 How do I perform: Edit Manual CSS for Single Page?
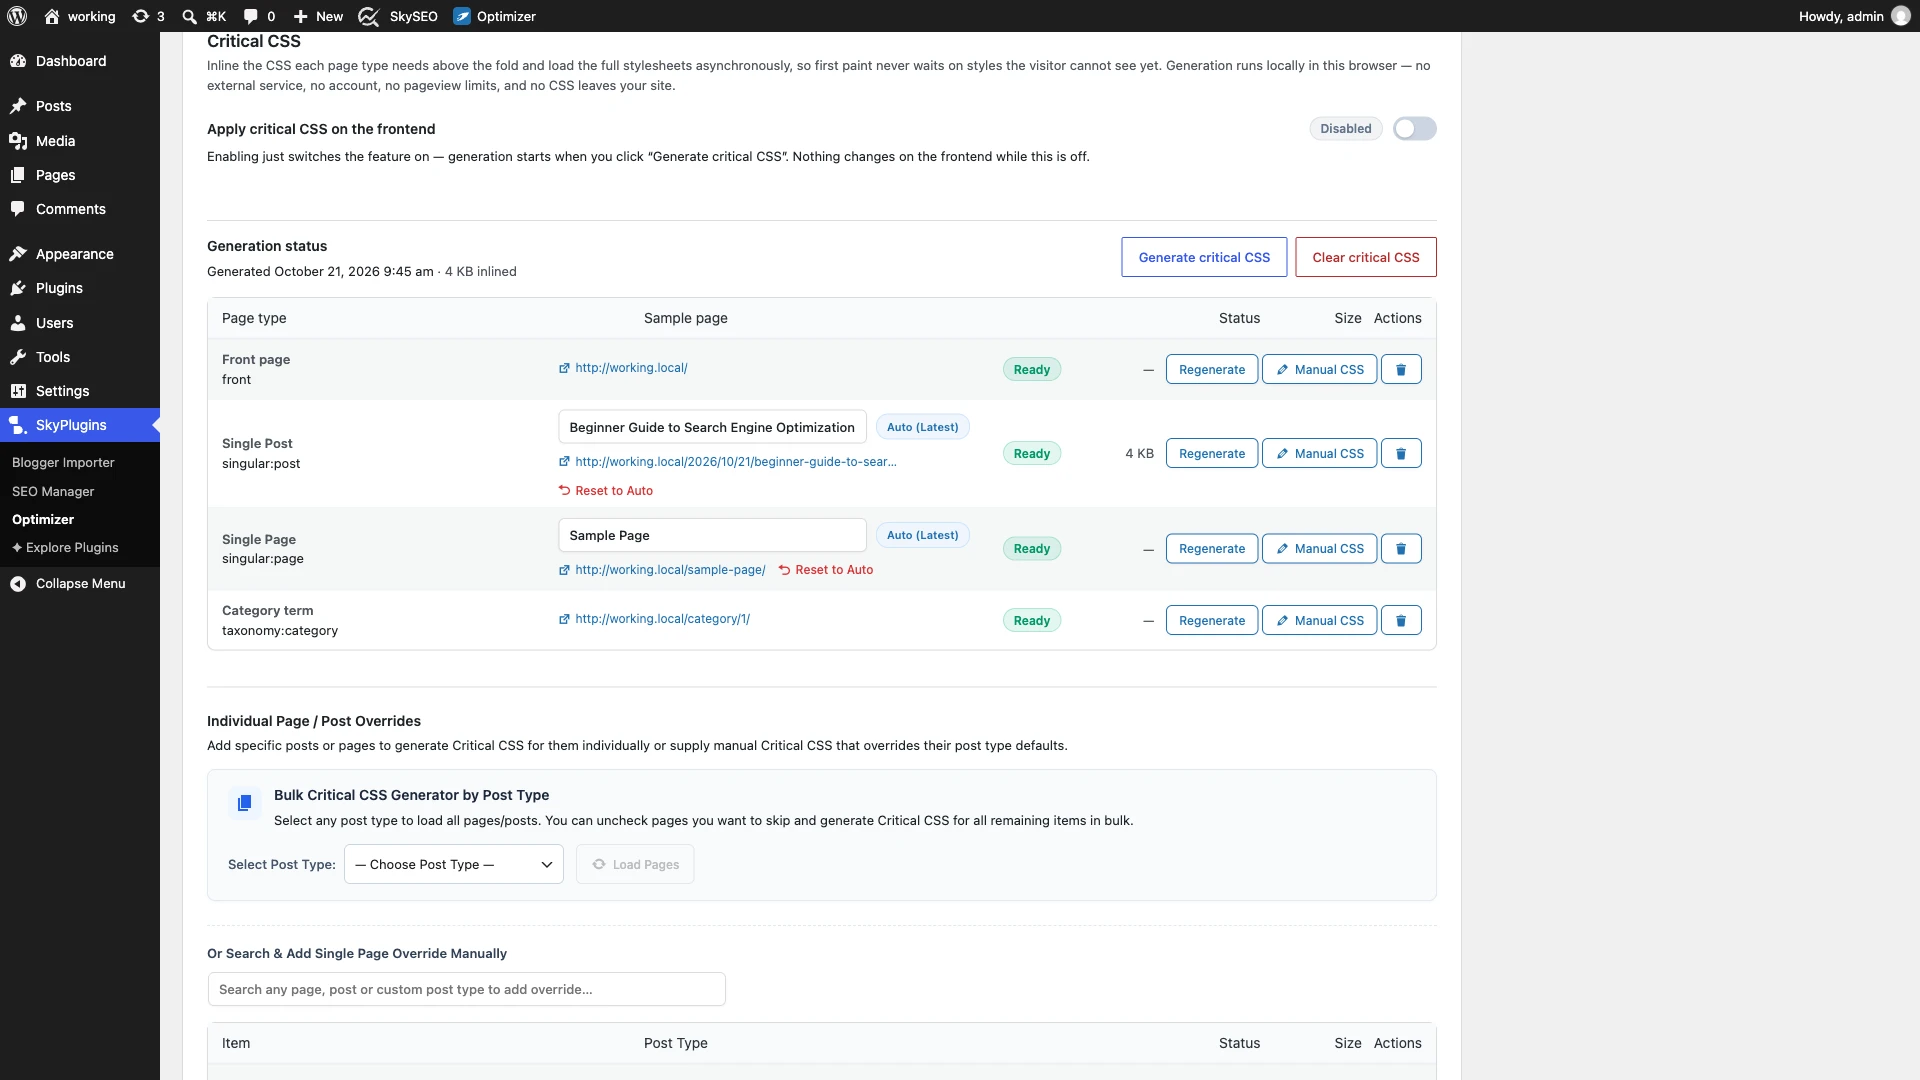tap(1320, 549)
